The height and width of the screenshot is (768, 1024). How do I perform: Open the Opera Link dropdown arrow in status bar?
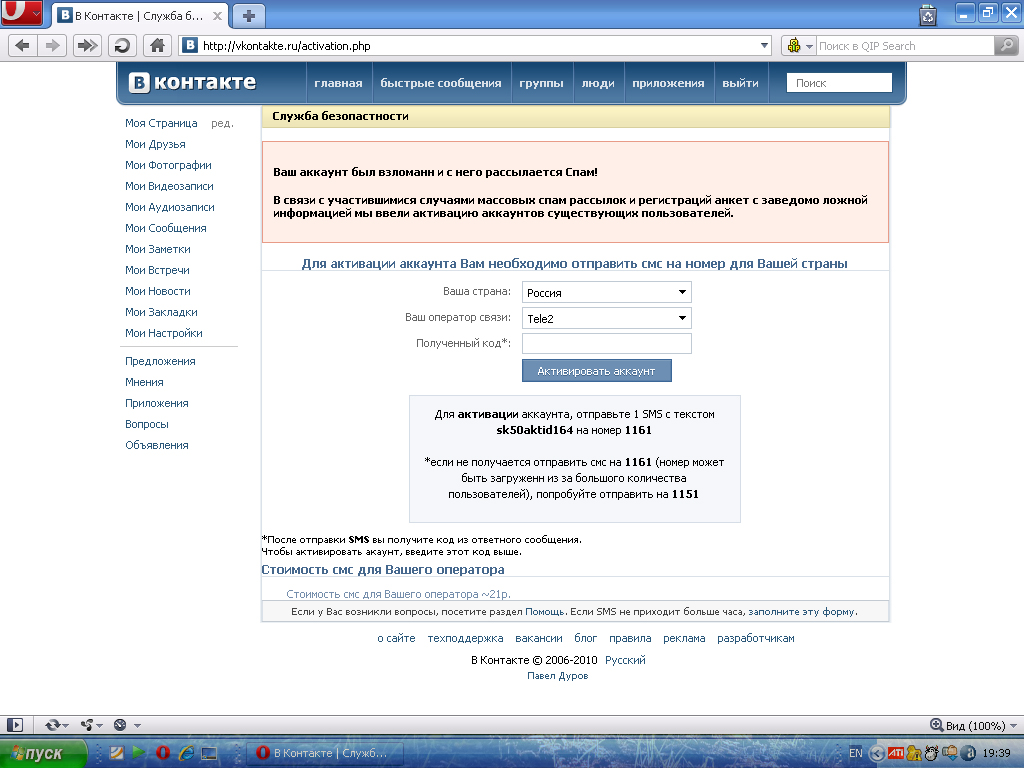point(65,726)
